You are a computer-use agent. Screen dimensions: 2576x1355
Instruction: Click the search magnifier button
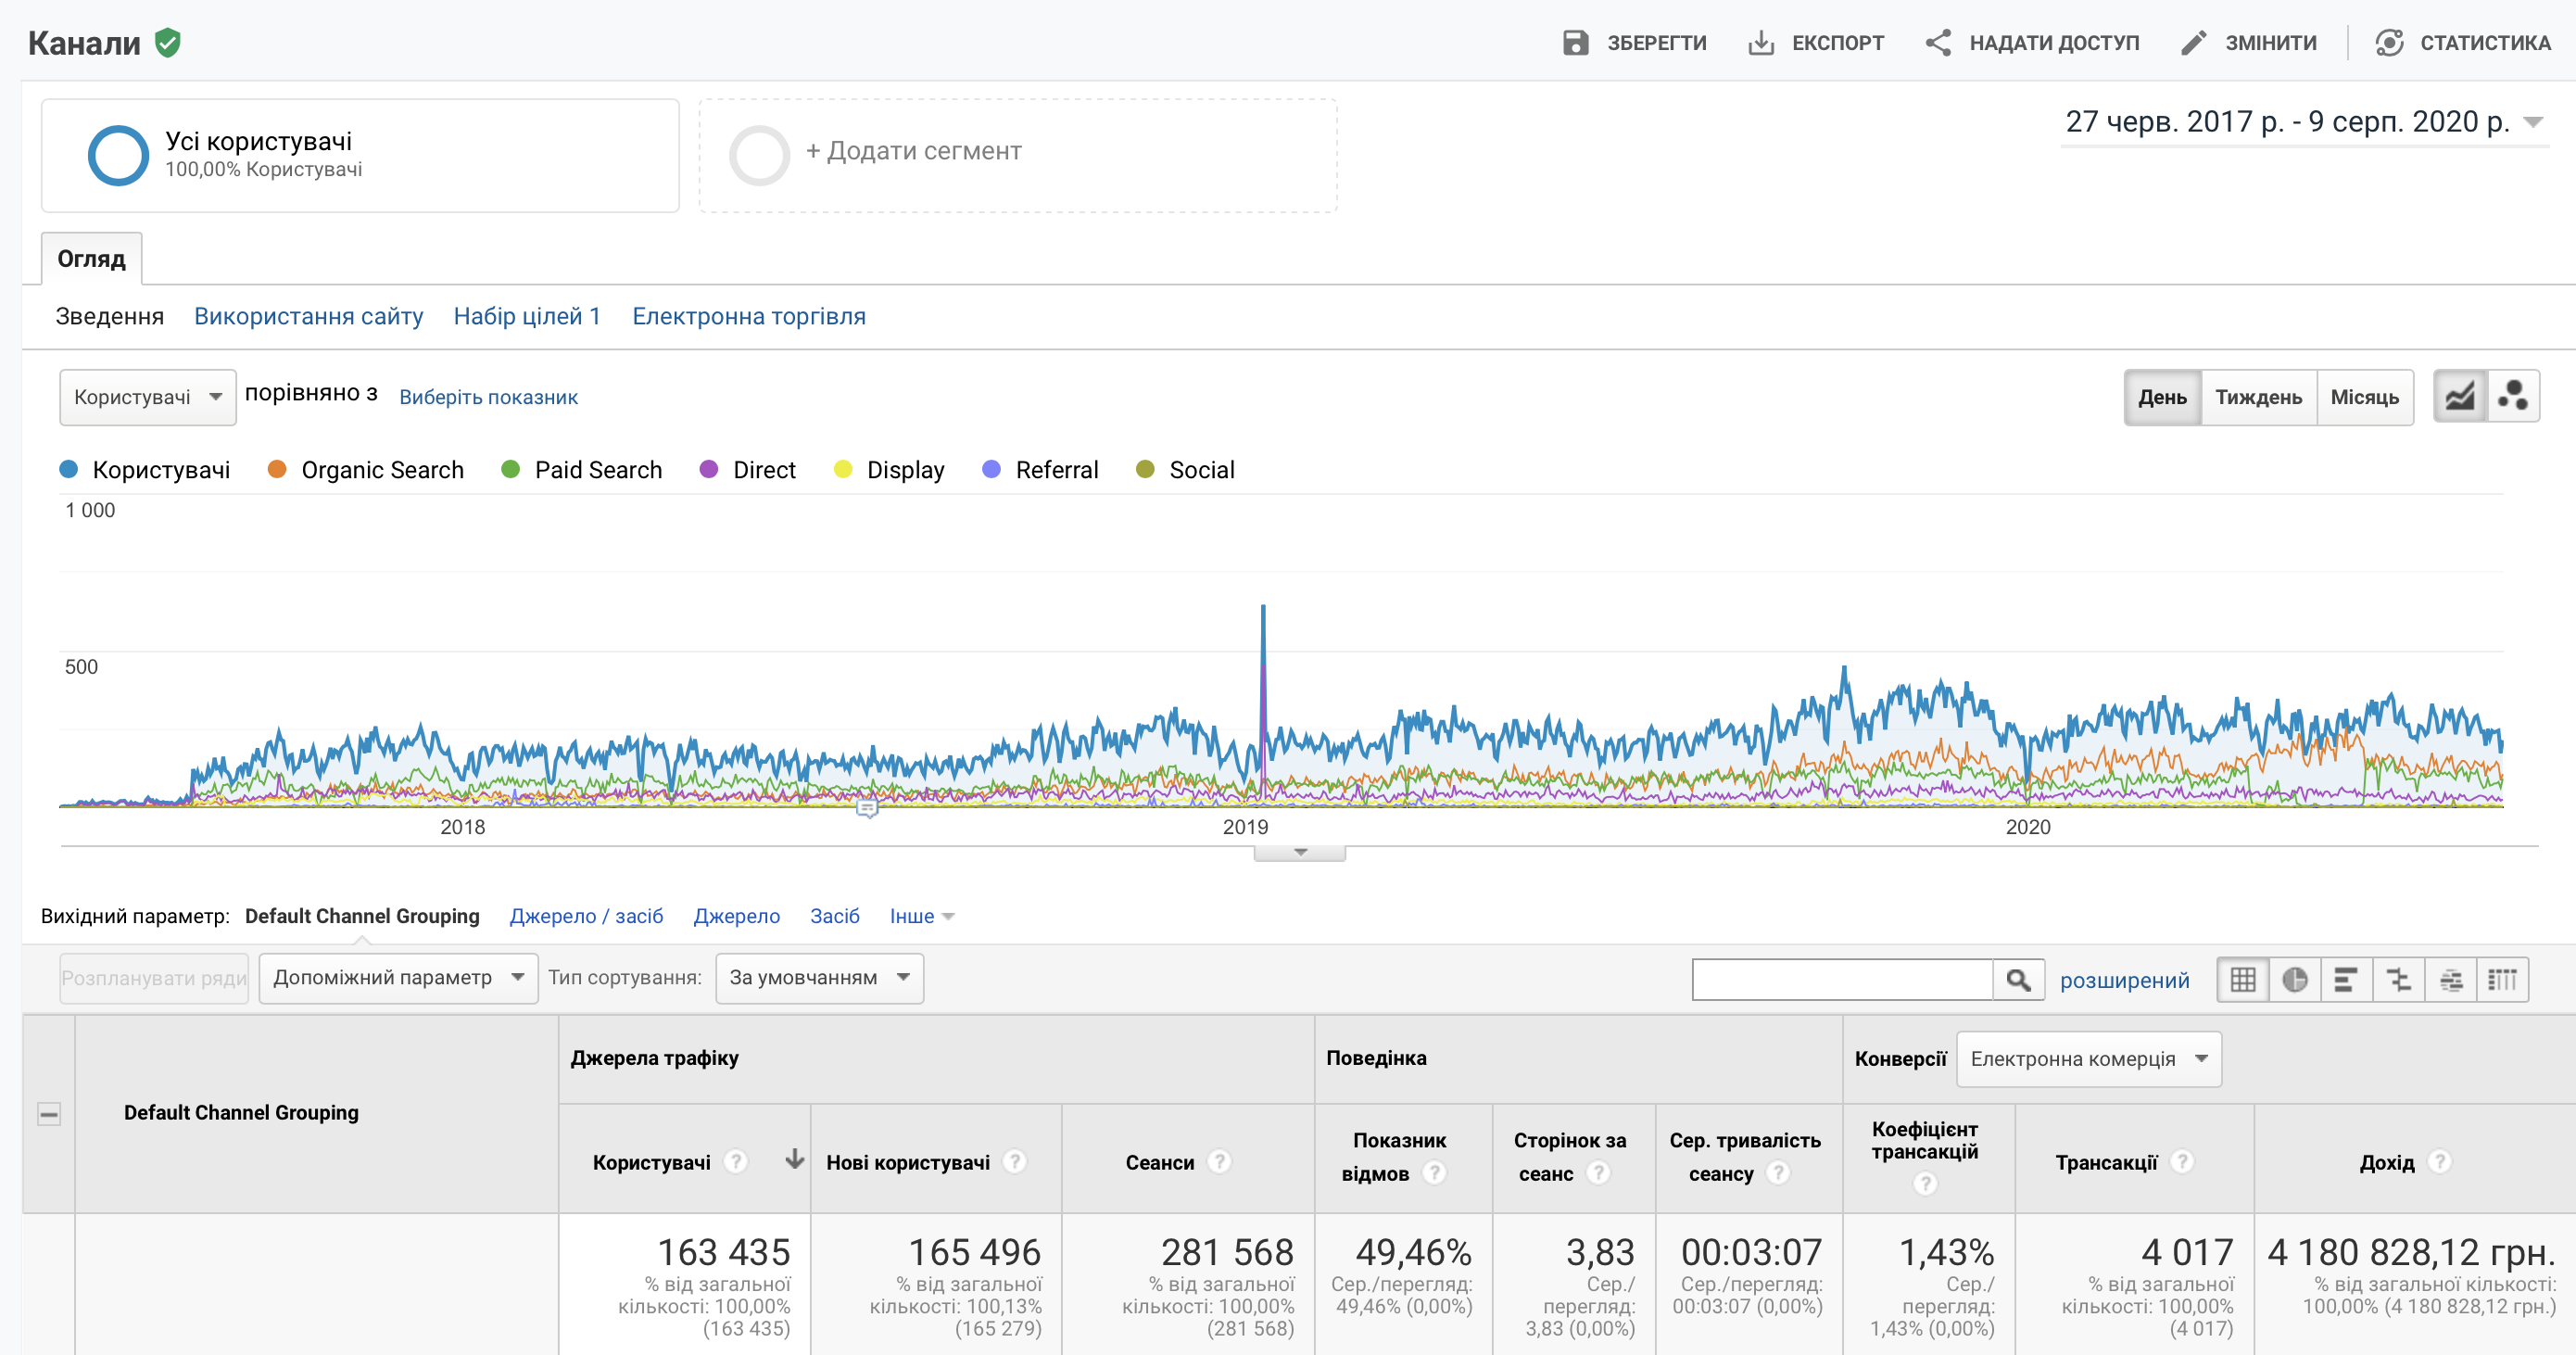click(x=2018, y=979)
